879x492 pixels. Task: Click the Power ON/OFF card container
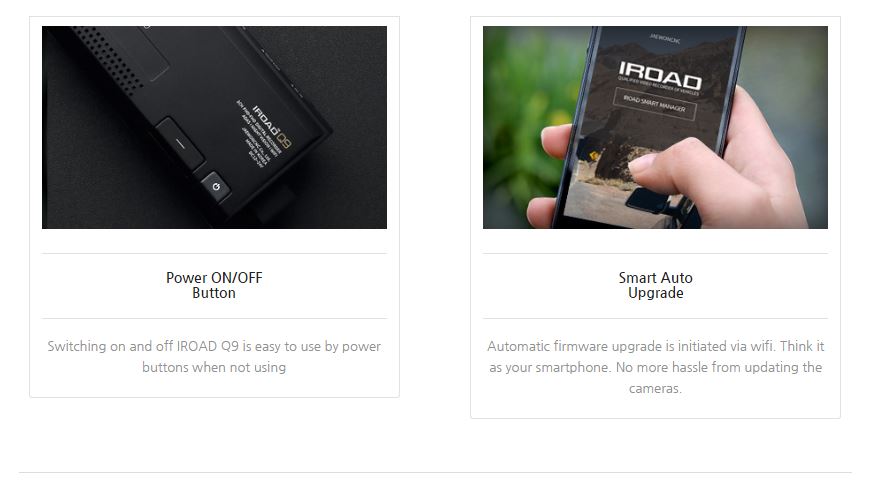click(x=214, y=207)
